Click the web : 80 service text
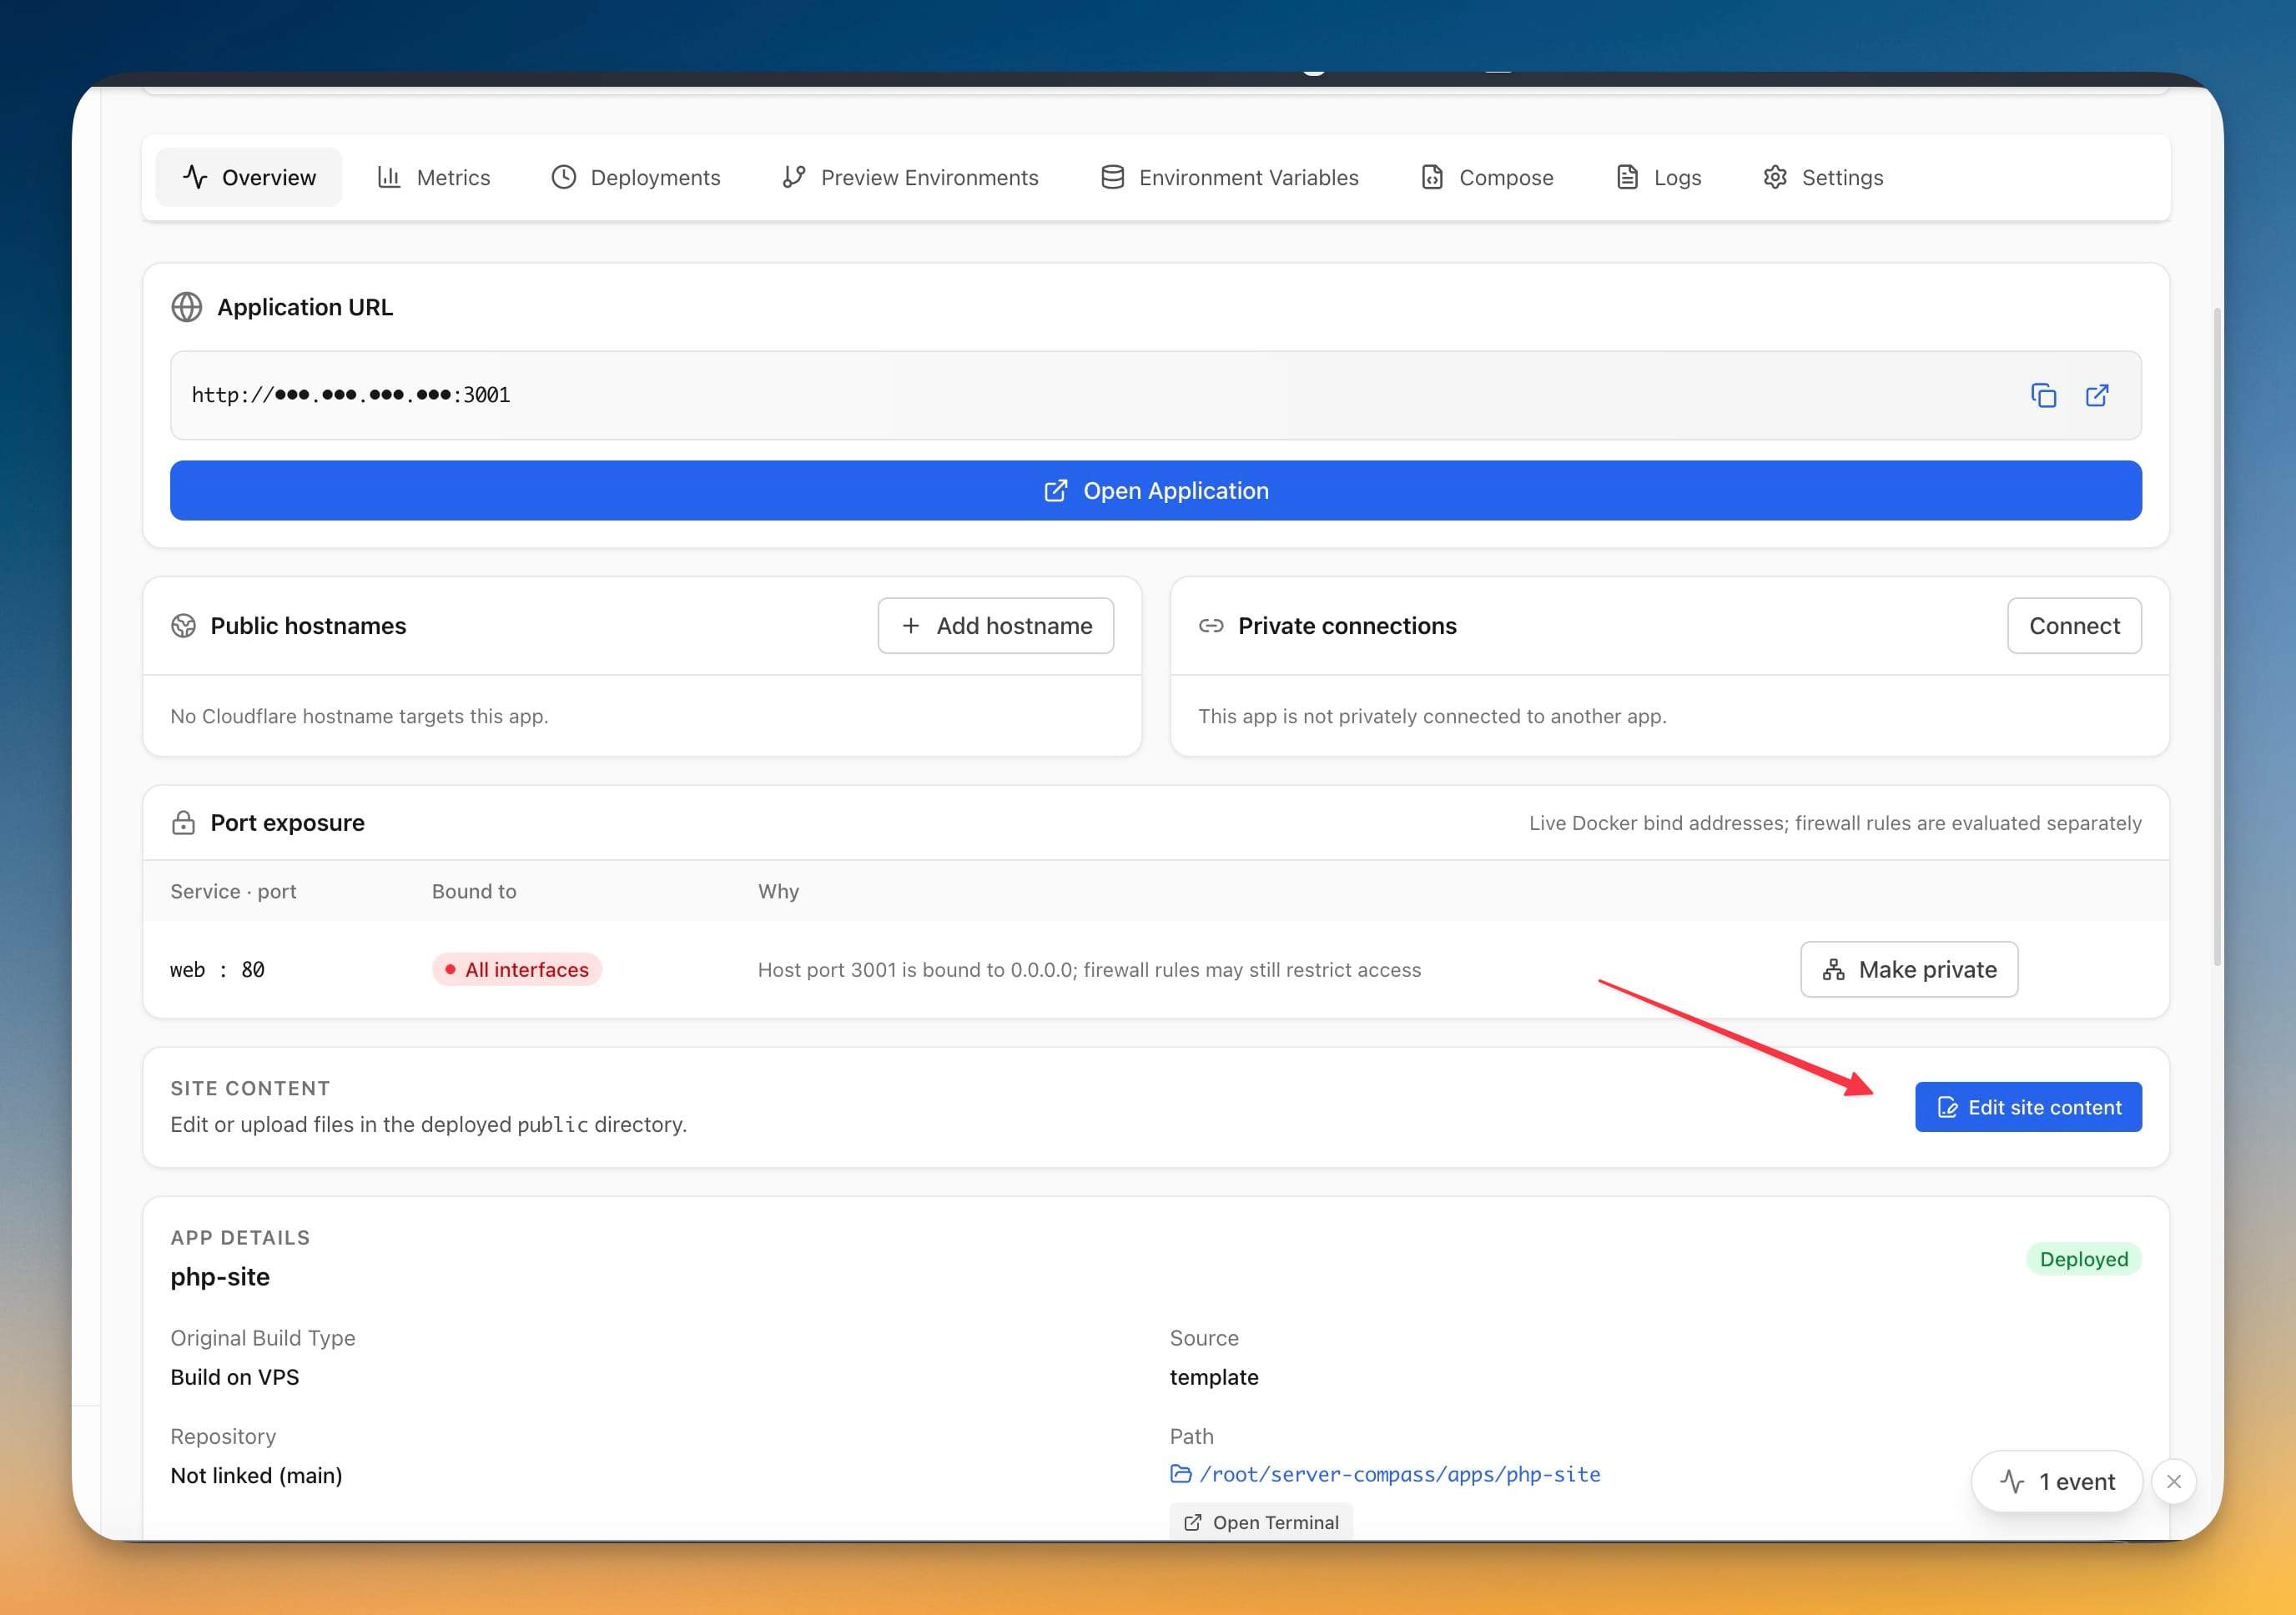This screenshot has height=1615, width=2296. [217, 970]
